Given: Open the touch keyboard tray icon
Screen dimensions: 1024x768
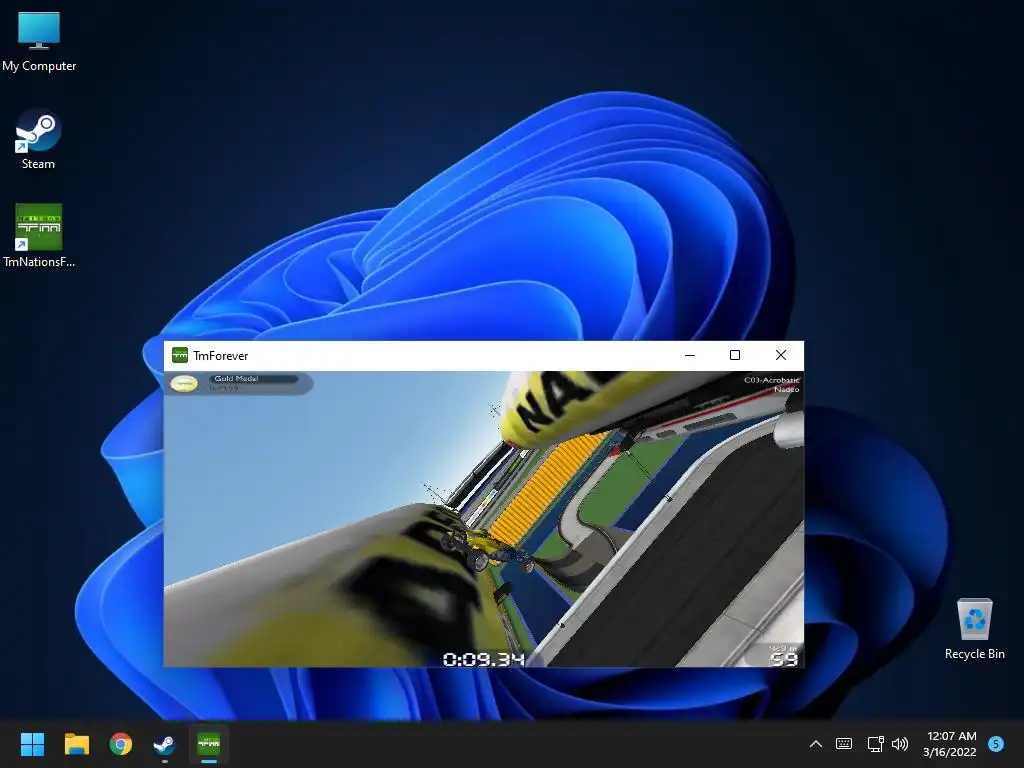Looking at the screenshot, I should pos(844,744).
